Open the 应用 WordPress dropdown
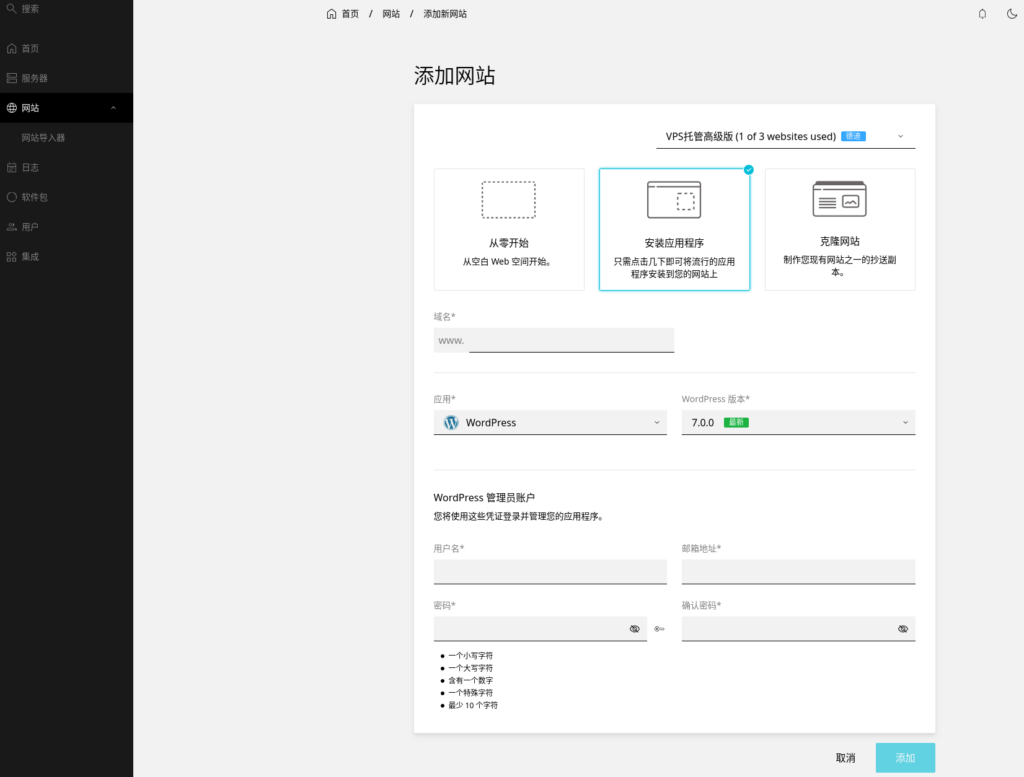The image size is (1024, 777). tap(550, 422)
